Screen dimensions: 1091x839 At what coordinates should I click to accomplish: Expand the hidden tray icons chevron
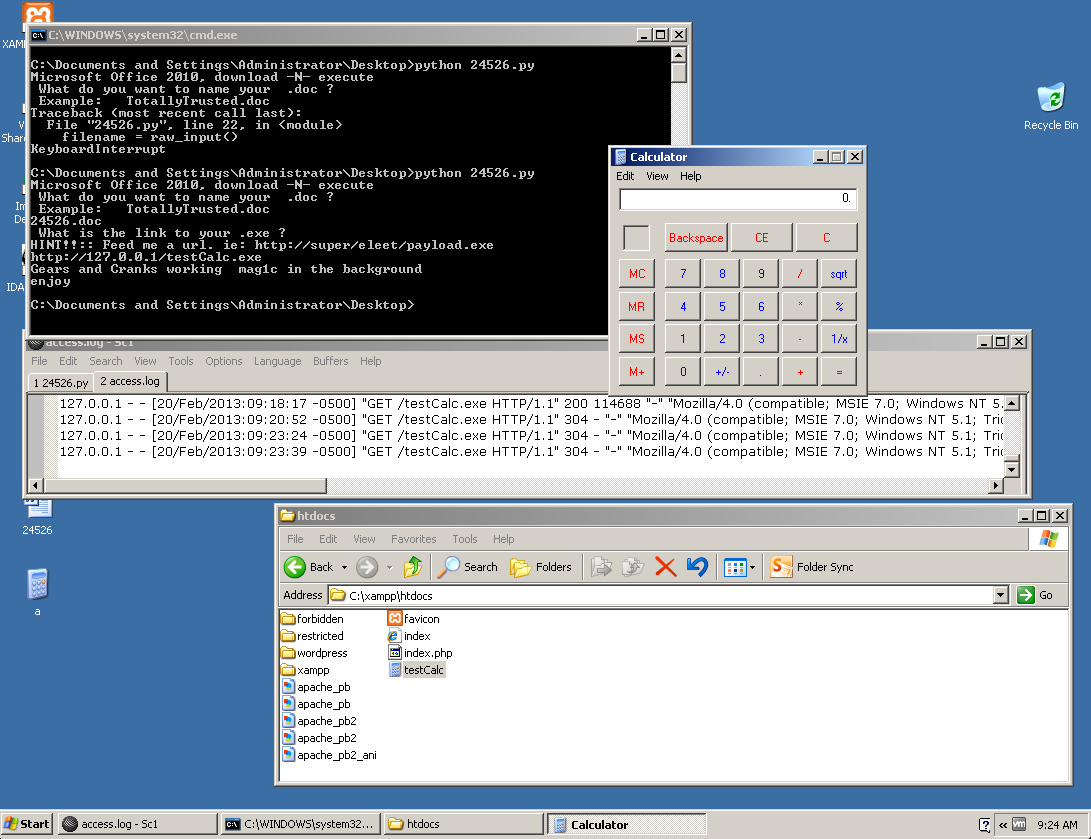1003,825
